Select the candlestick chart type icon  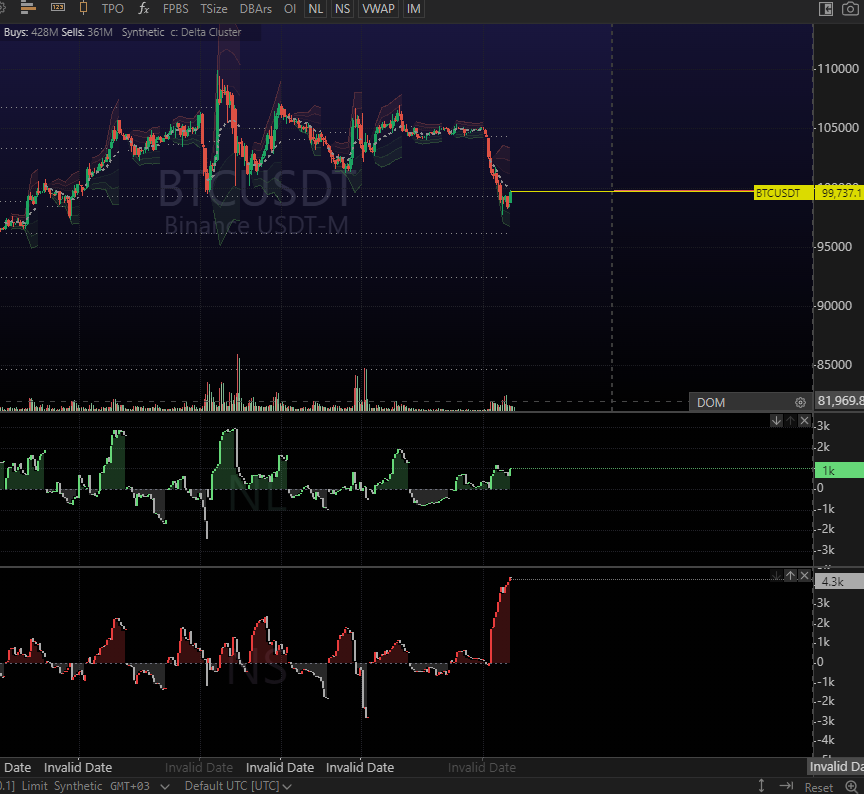click(83, 8)
